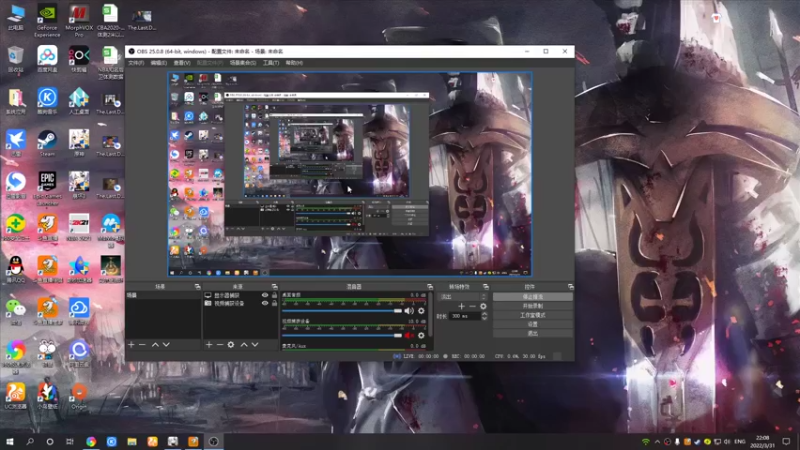The width and height of the screenshot is (800, 450).
Task: Mute the desktop audio speaker icon
Action: pyautogui.click(x=409, y=311)
